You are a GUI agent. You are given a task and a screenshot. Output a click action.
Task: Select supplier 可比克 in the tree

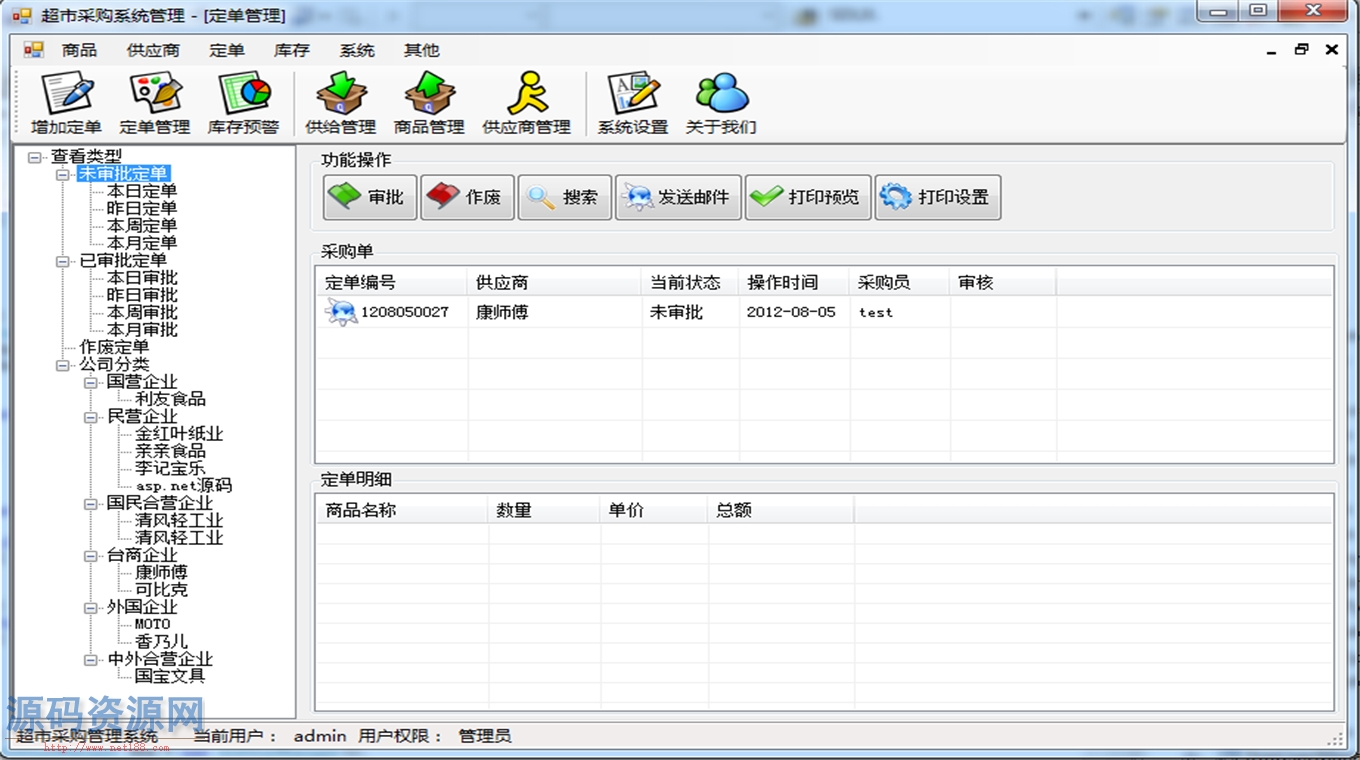pyautogui.click(x=161, y=590)
